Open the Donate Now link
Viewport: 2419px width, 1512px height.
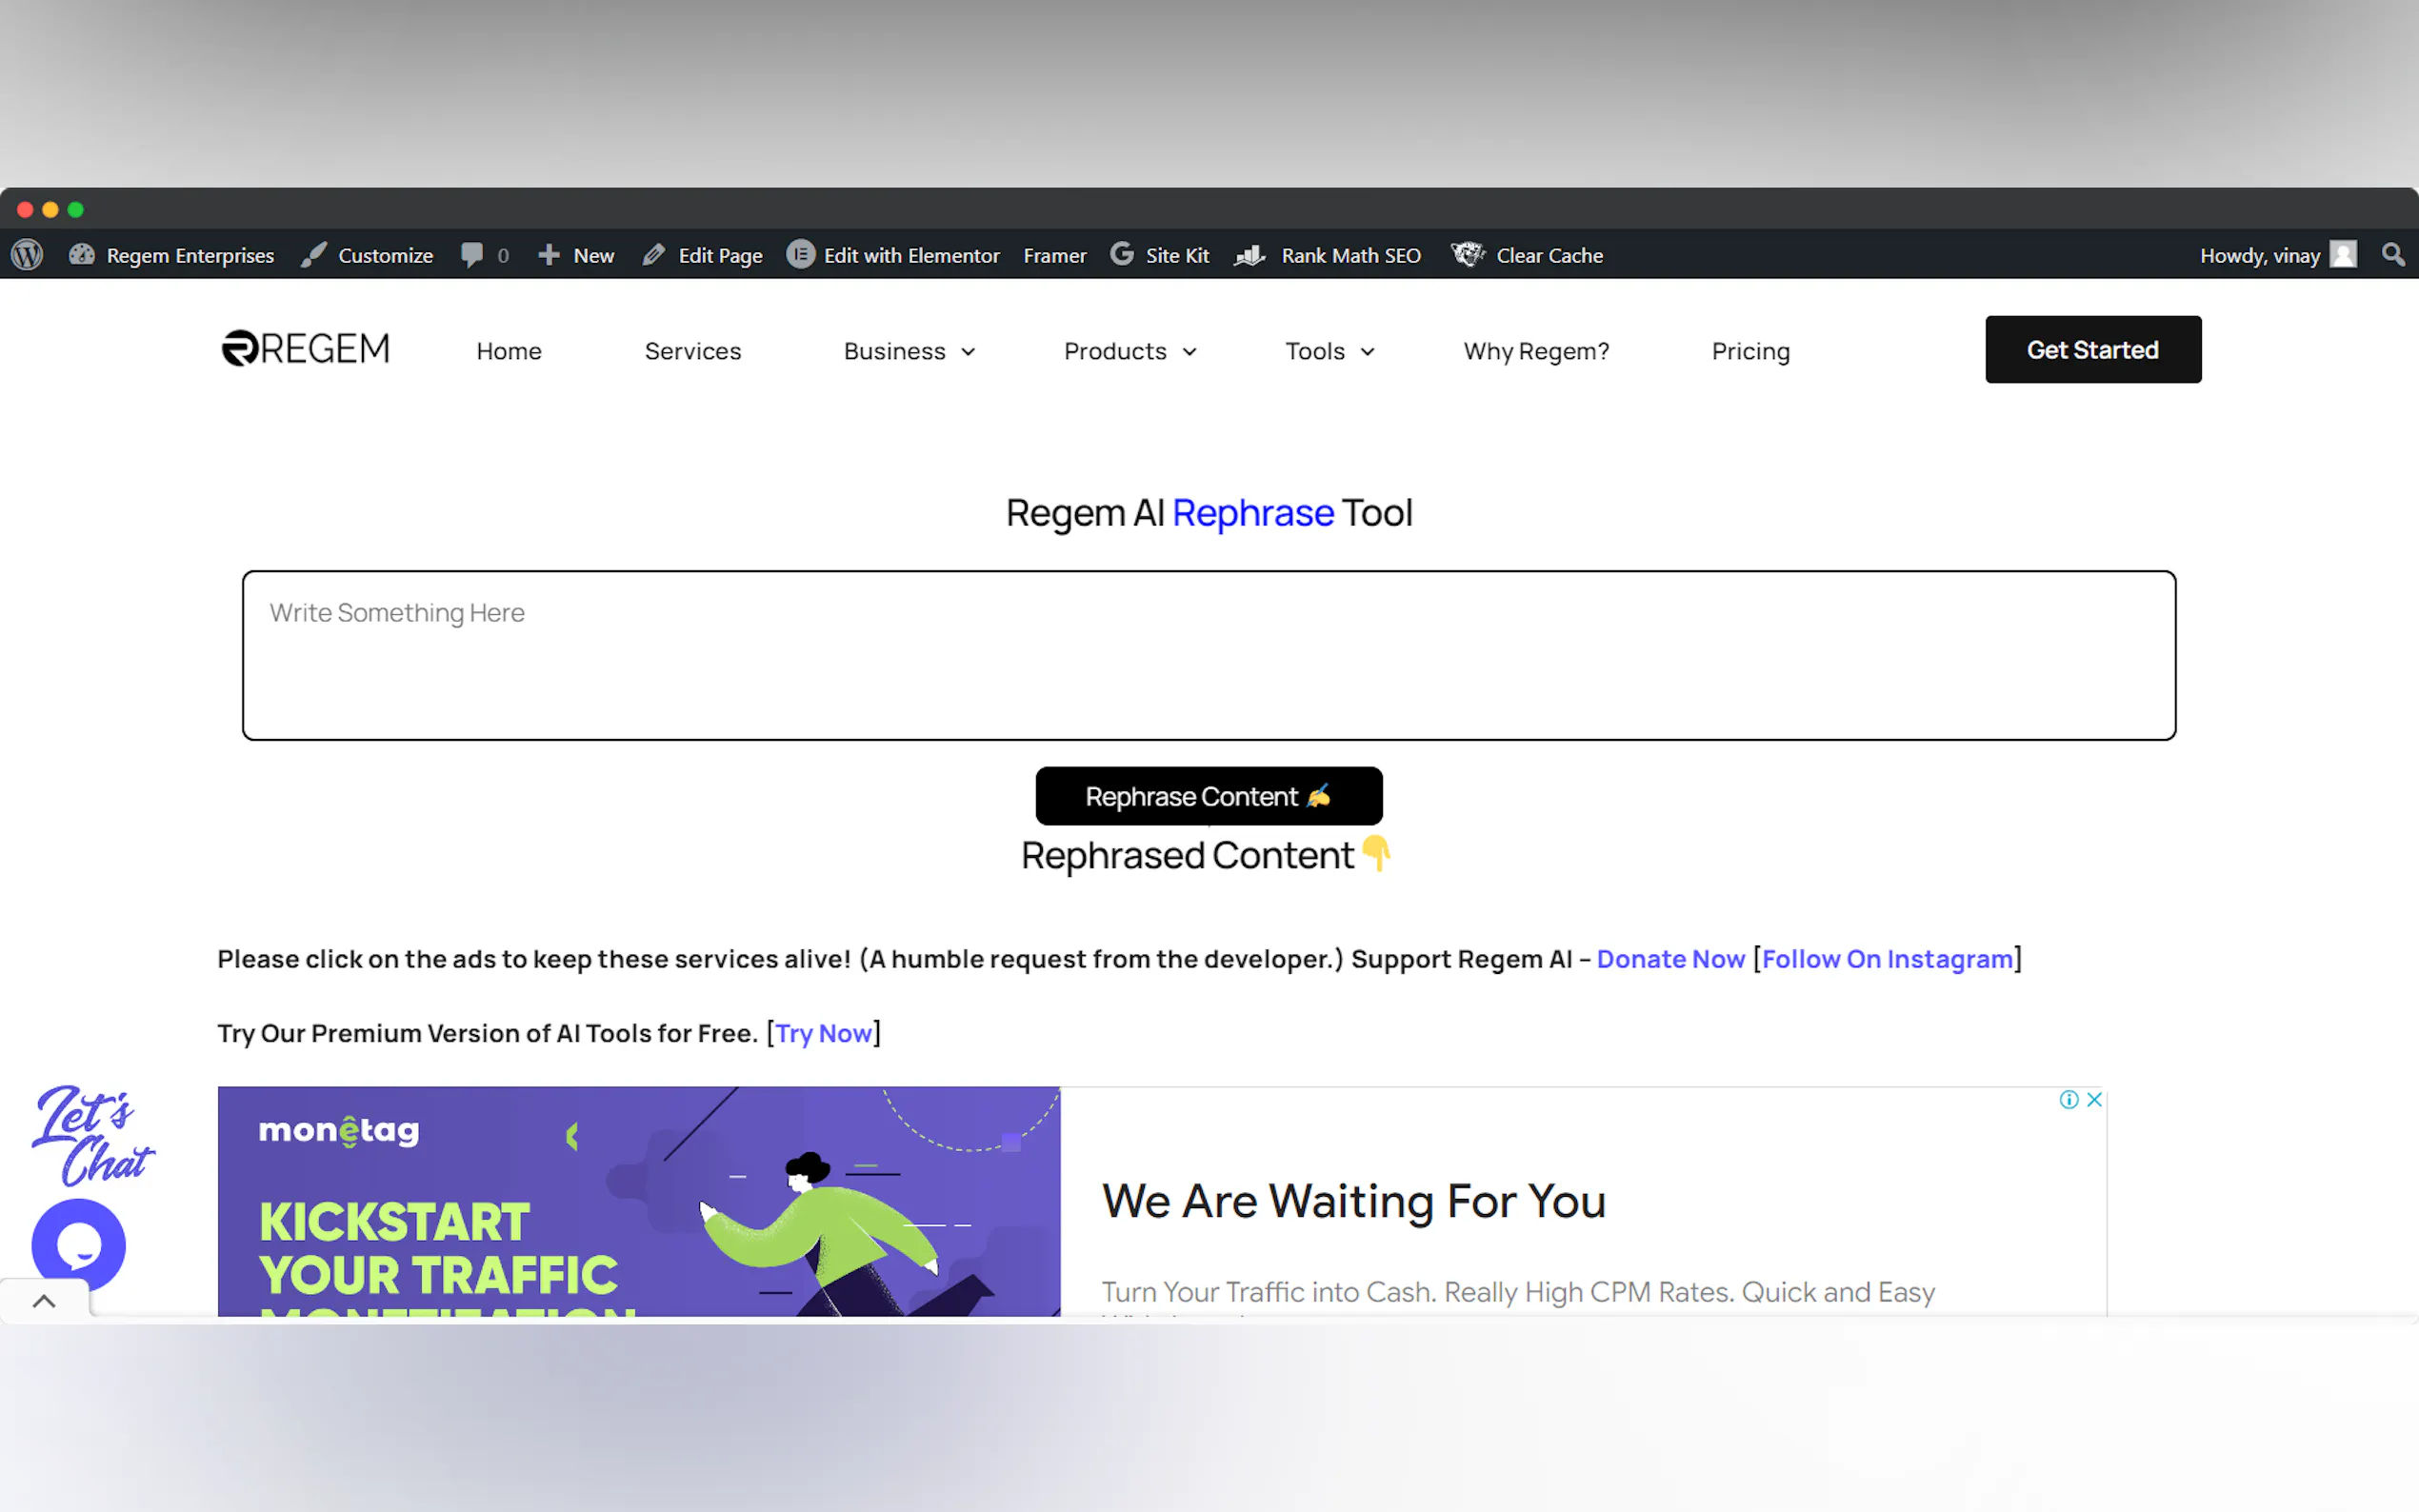pyautogui.click(x=1671, y=958)
